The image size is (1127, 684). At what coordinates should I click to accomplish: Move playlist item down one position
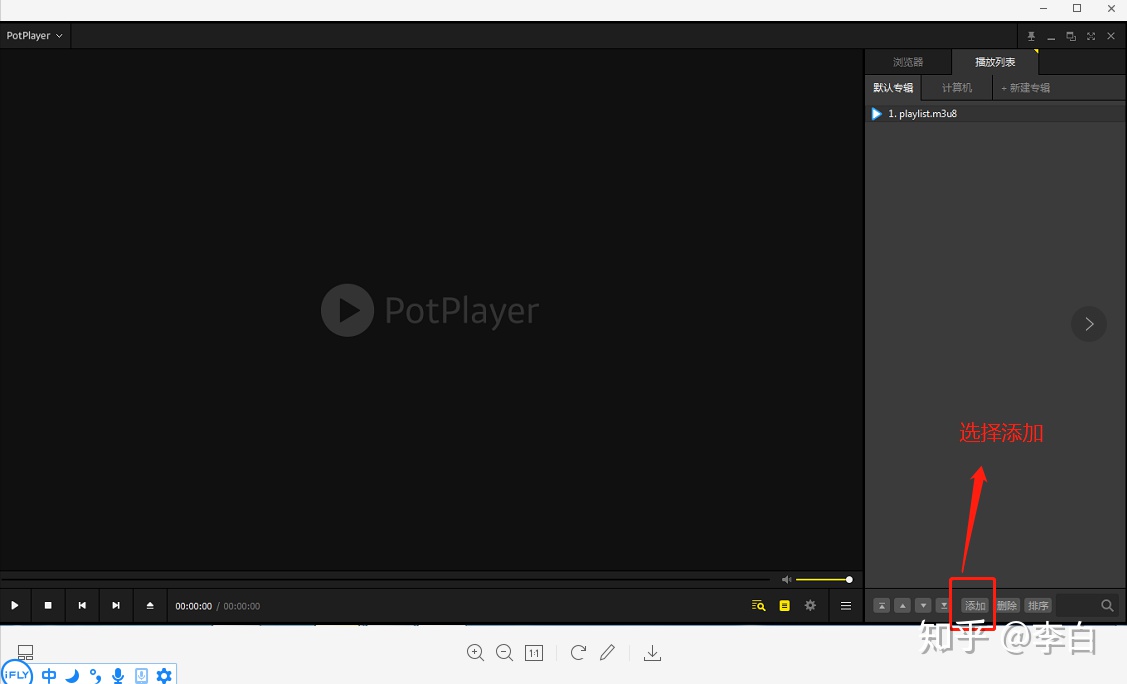point(924,606)
